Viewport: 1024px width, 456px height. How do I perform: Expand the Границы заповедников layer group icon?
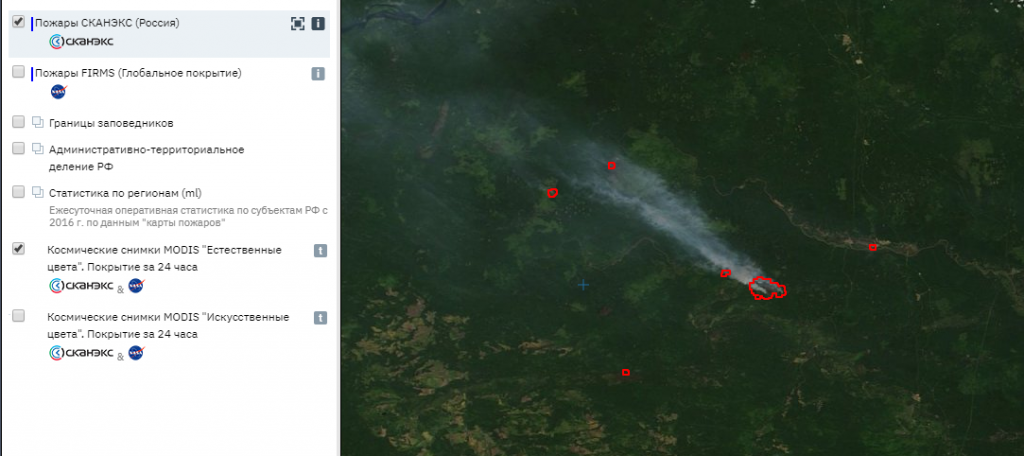[38, 122]
